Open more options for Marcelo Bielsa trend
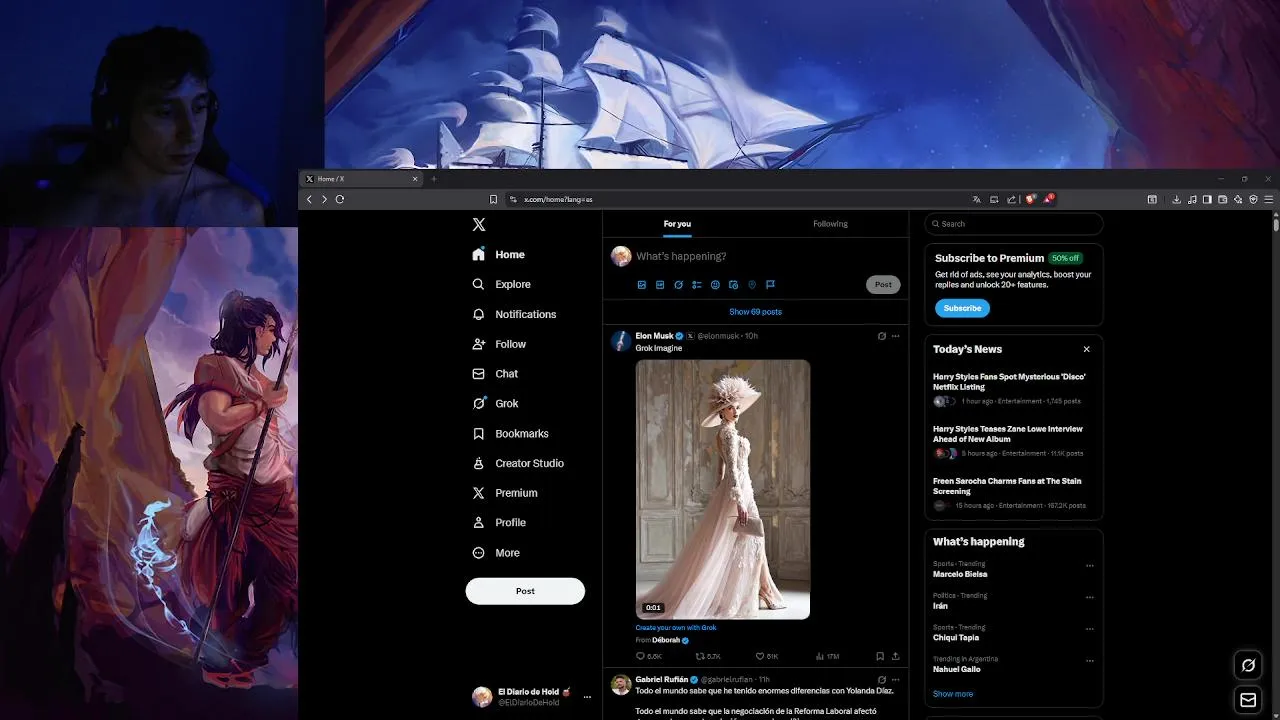Viewport: 1280px width, 720px height. pyautogui.click(x=1090, y=566)
